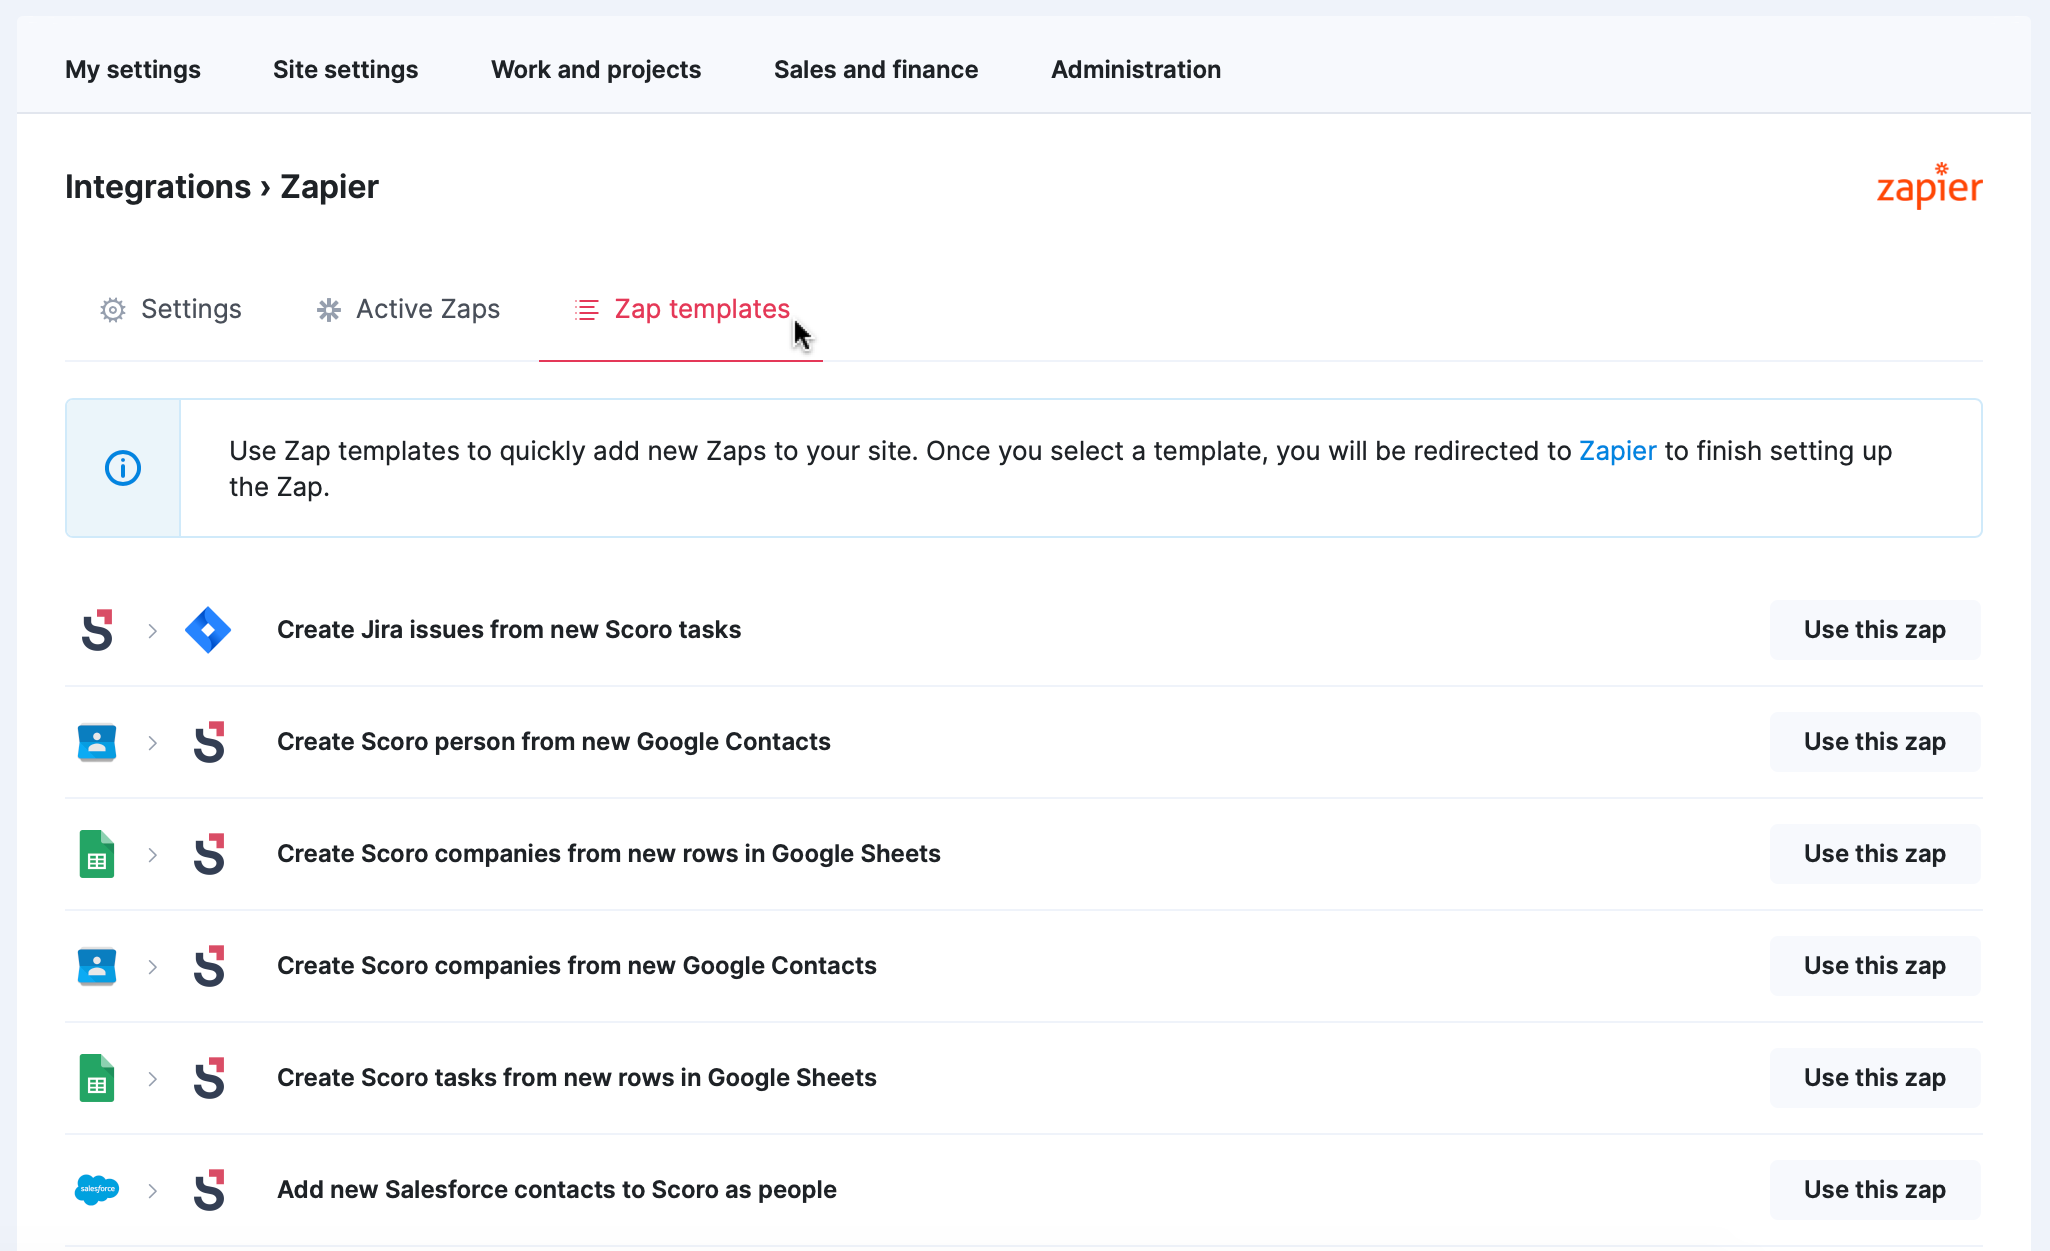Screen dimensions: 2050x1251
Task: Click Google Contacts icon in Scoro person row
Action: pos(97,742)
